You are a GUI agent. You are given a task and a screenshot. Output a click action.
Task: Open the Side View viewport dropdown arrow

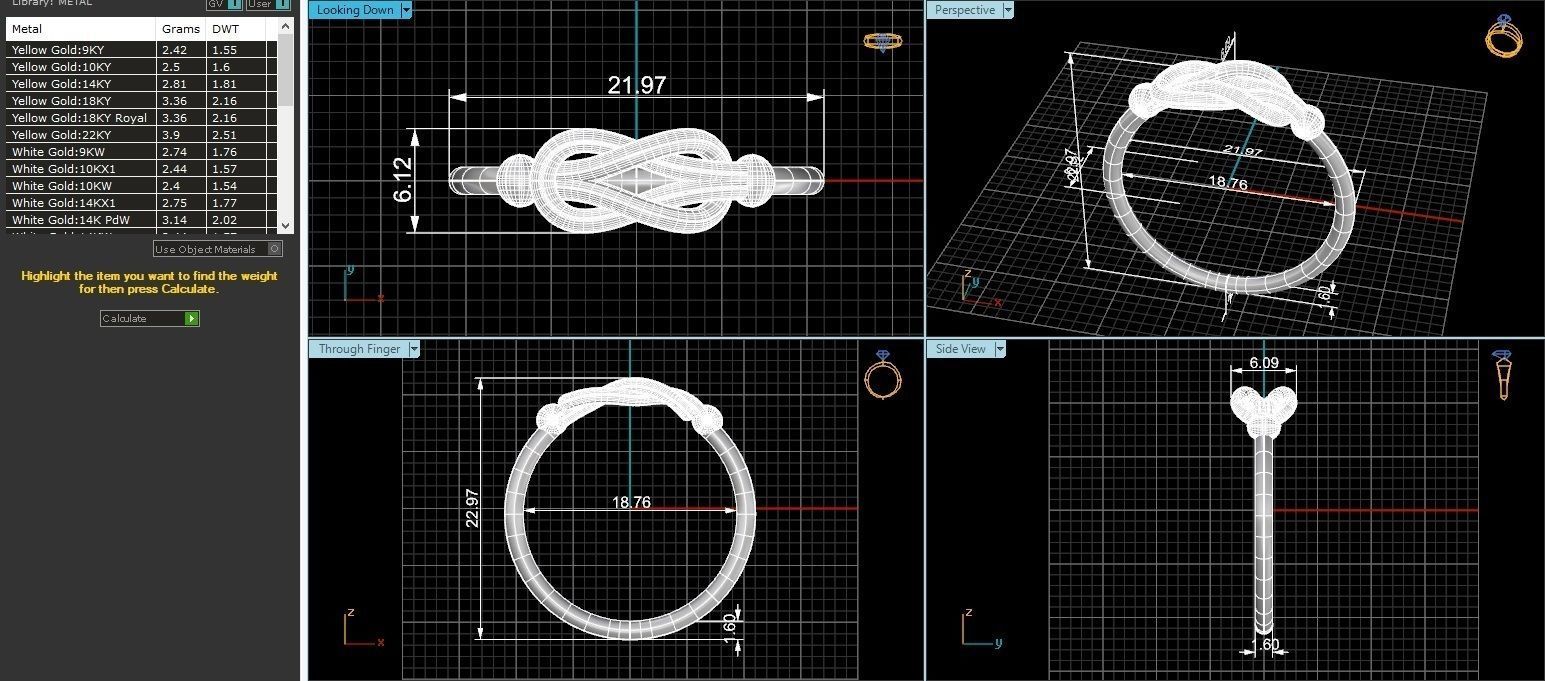tap(1000, 349)
